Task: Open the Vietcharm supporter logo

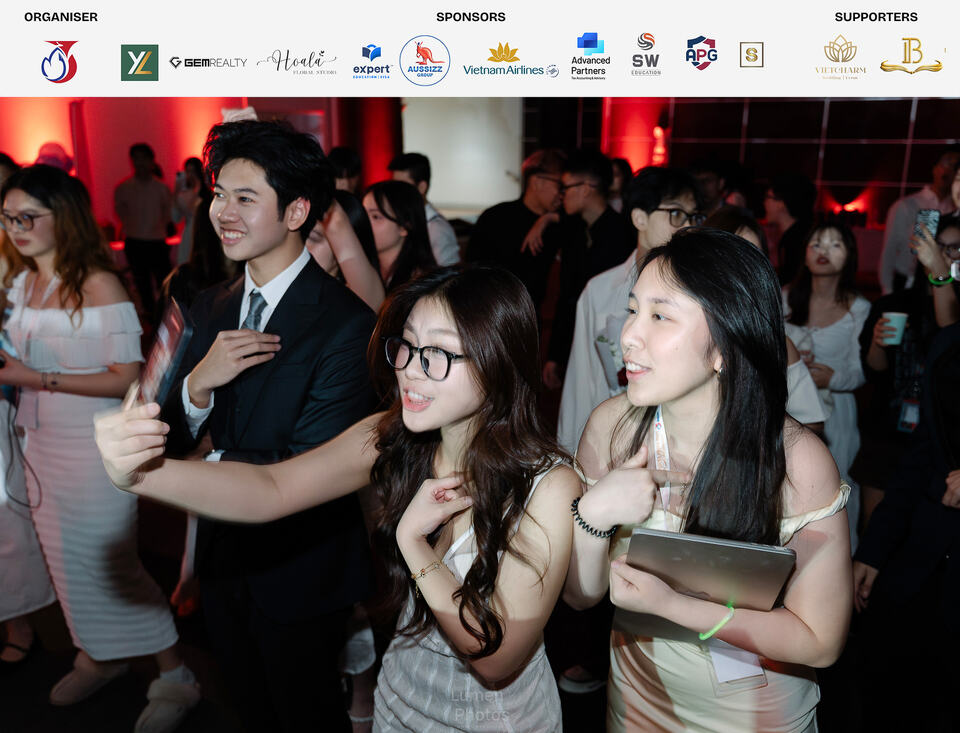Action: tap(840, 57)
